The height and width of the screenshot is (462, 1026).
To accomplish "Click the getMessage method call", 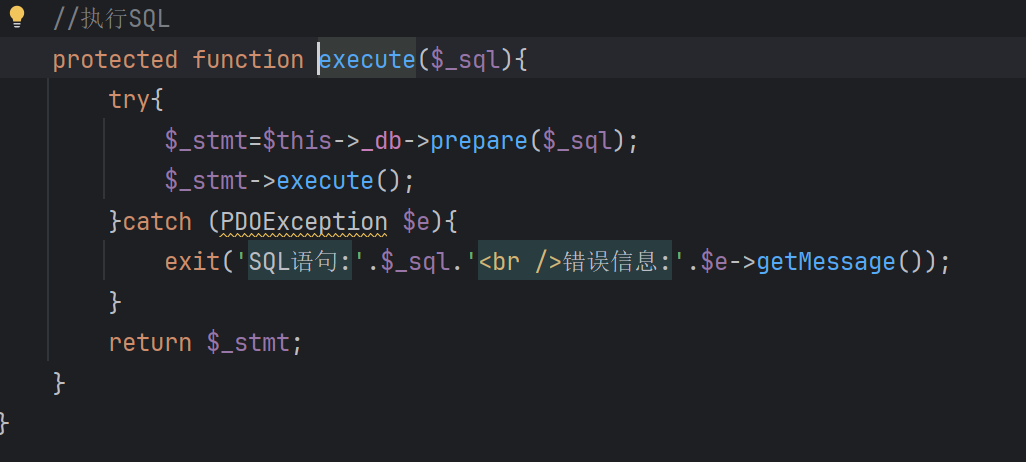I will coord(826,262).
